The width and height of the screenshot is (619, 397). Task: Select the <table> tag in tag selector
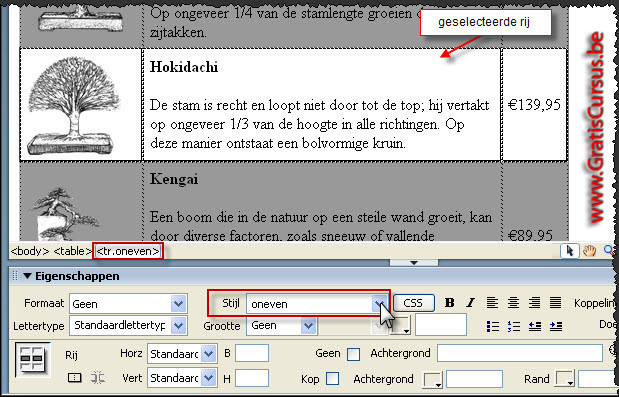click(x=72, y=251)
